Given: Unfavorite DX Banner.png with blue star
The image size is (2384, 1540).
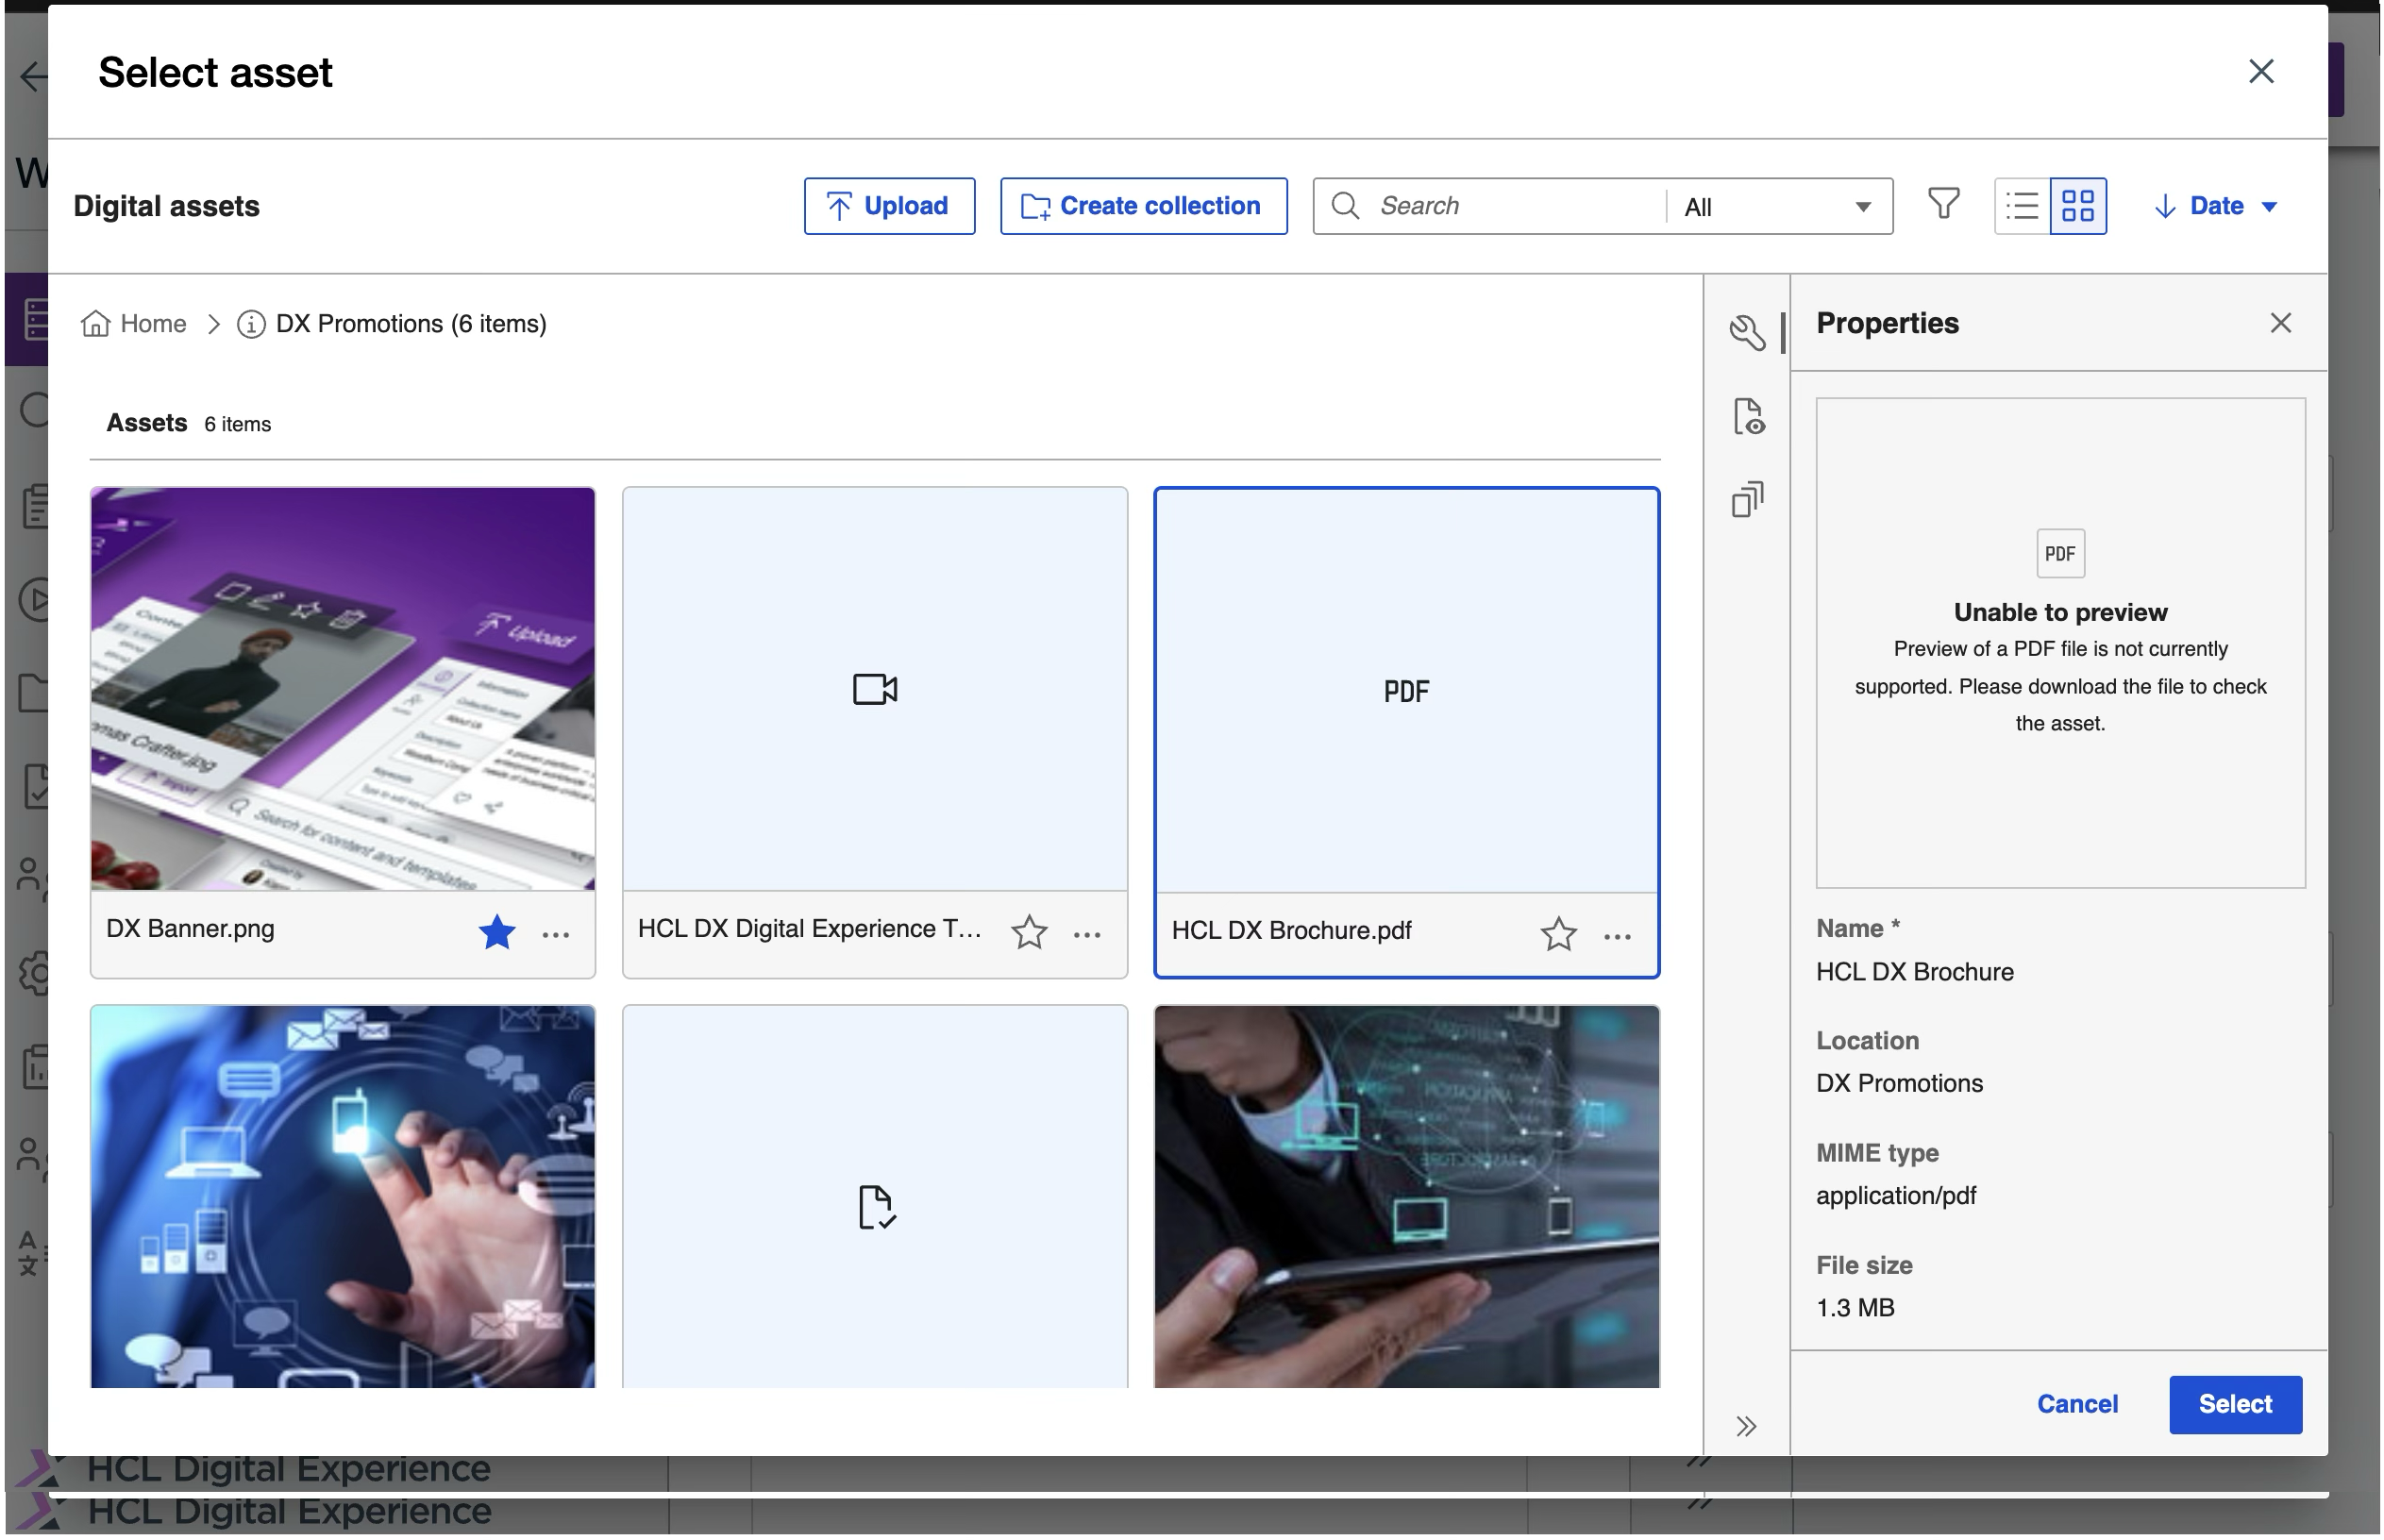Looking at the screenshot, I should [497, 933].
